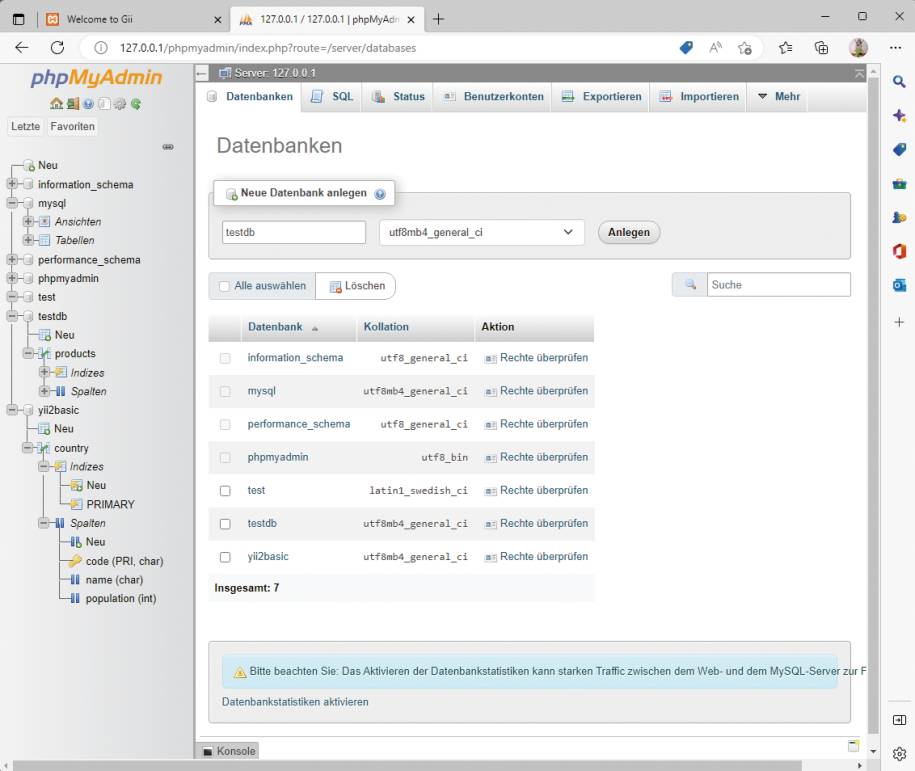The height and width of the screenshot is (771, 915).
Task: Switch to the Status tab
Action: pos(399,96)
